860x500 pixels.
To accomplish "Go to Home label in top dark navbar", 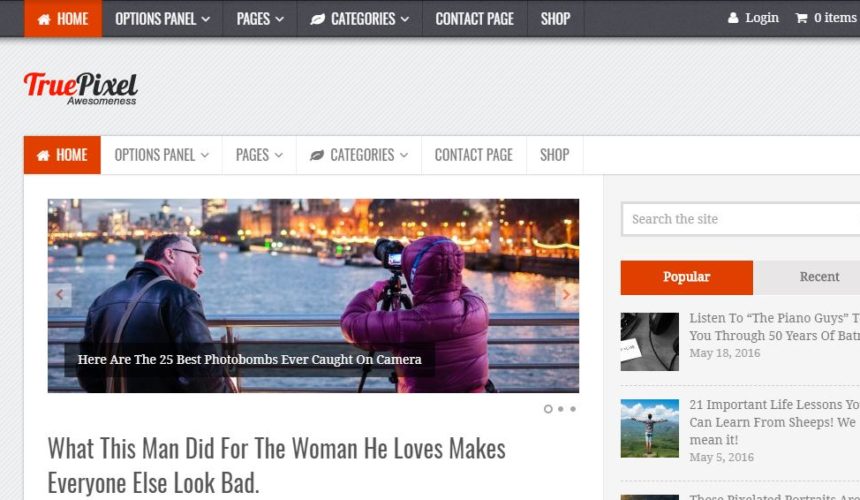I will [72, 19].
